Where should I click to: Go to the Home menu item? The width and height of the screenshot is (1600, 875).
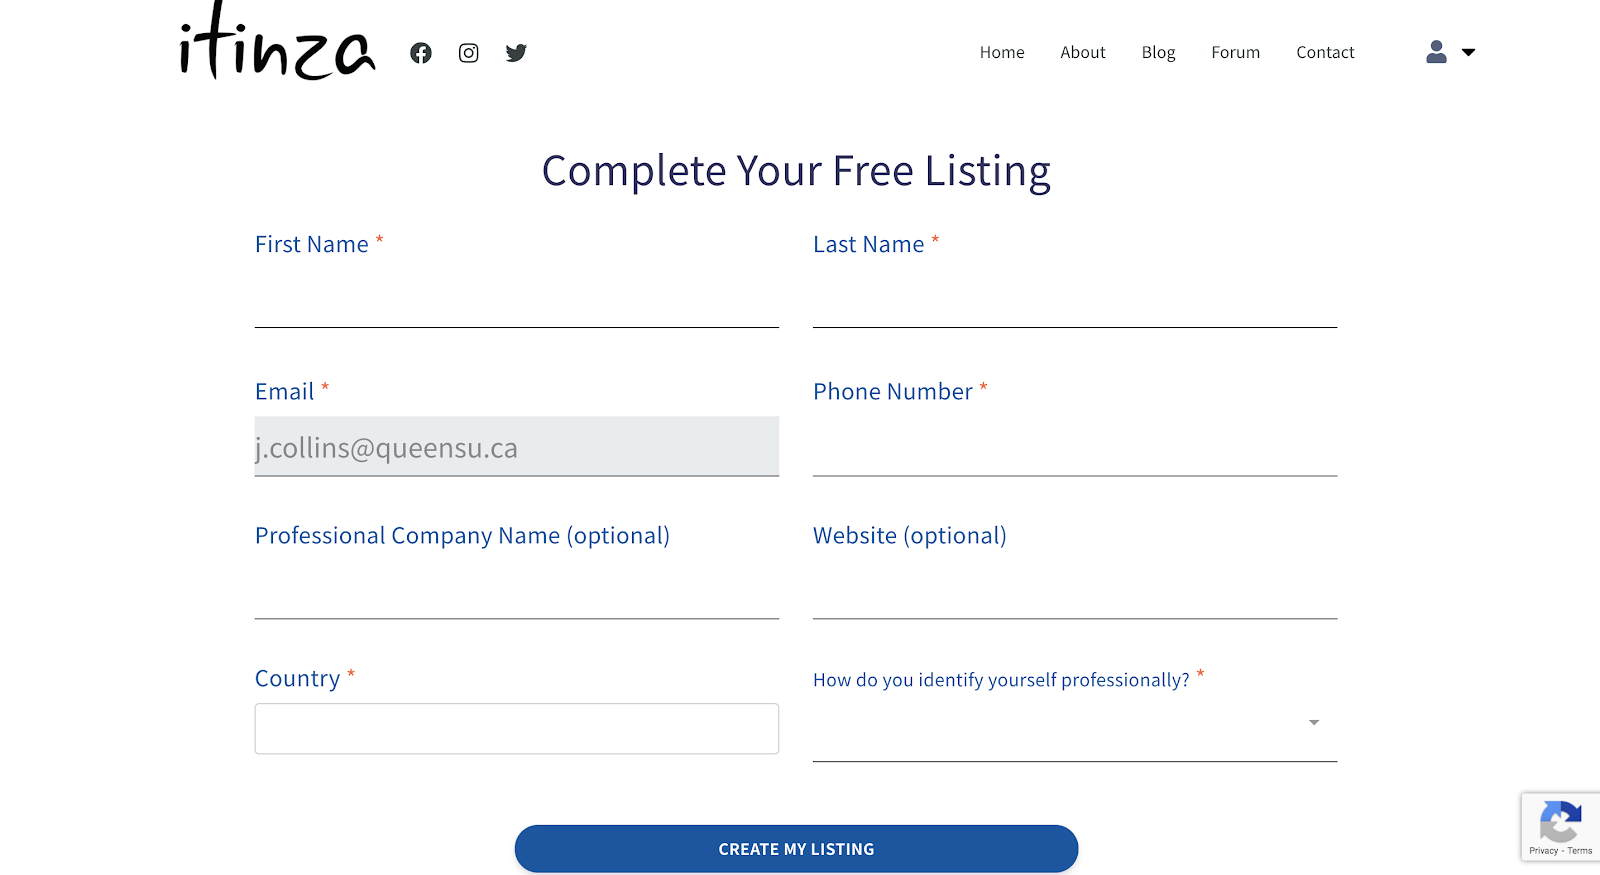pyautogui.click(x=1002, y=52)
